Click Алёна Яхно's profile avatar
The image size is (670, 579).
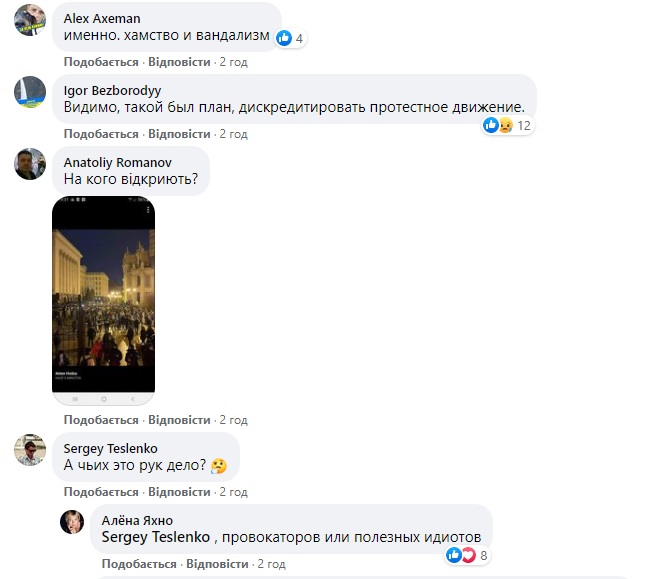(72, 522)
